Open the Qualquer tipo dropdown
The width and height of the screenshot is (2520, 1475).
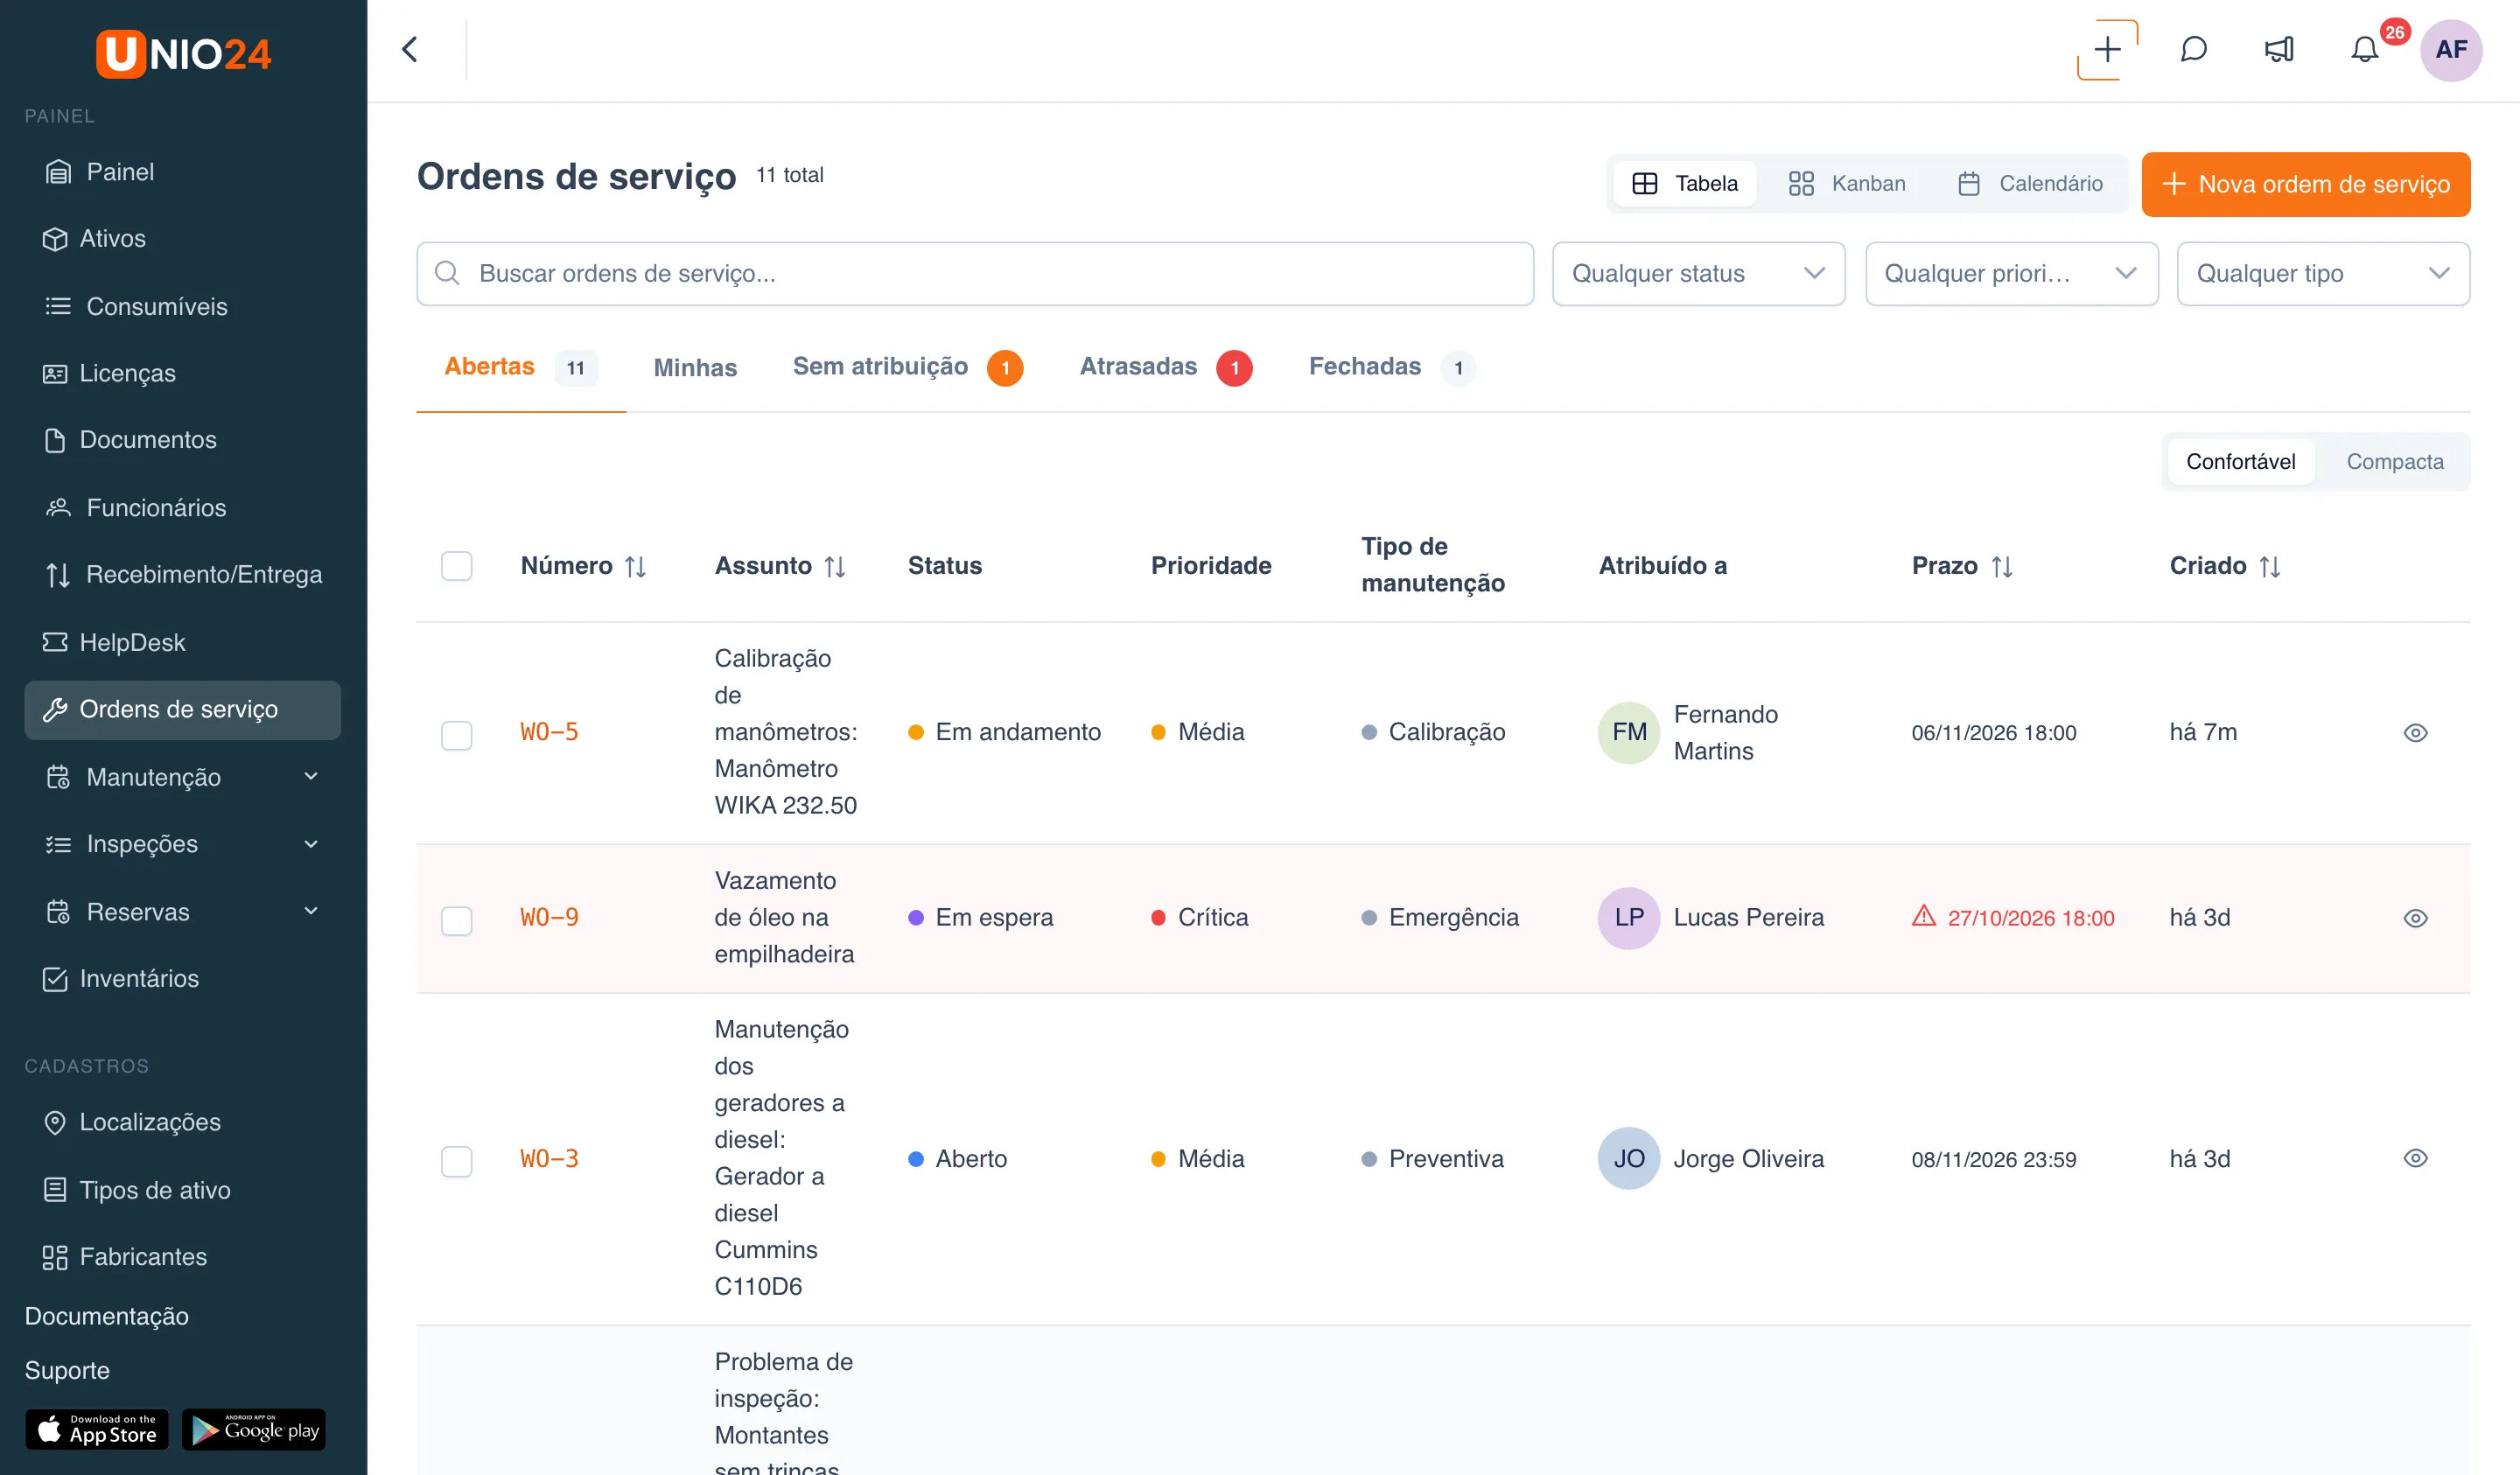(x=2322, y=274)
